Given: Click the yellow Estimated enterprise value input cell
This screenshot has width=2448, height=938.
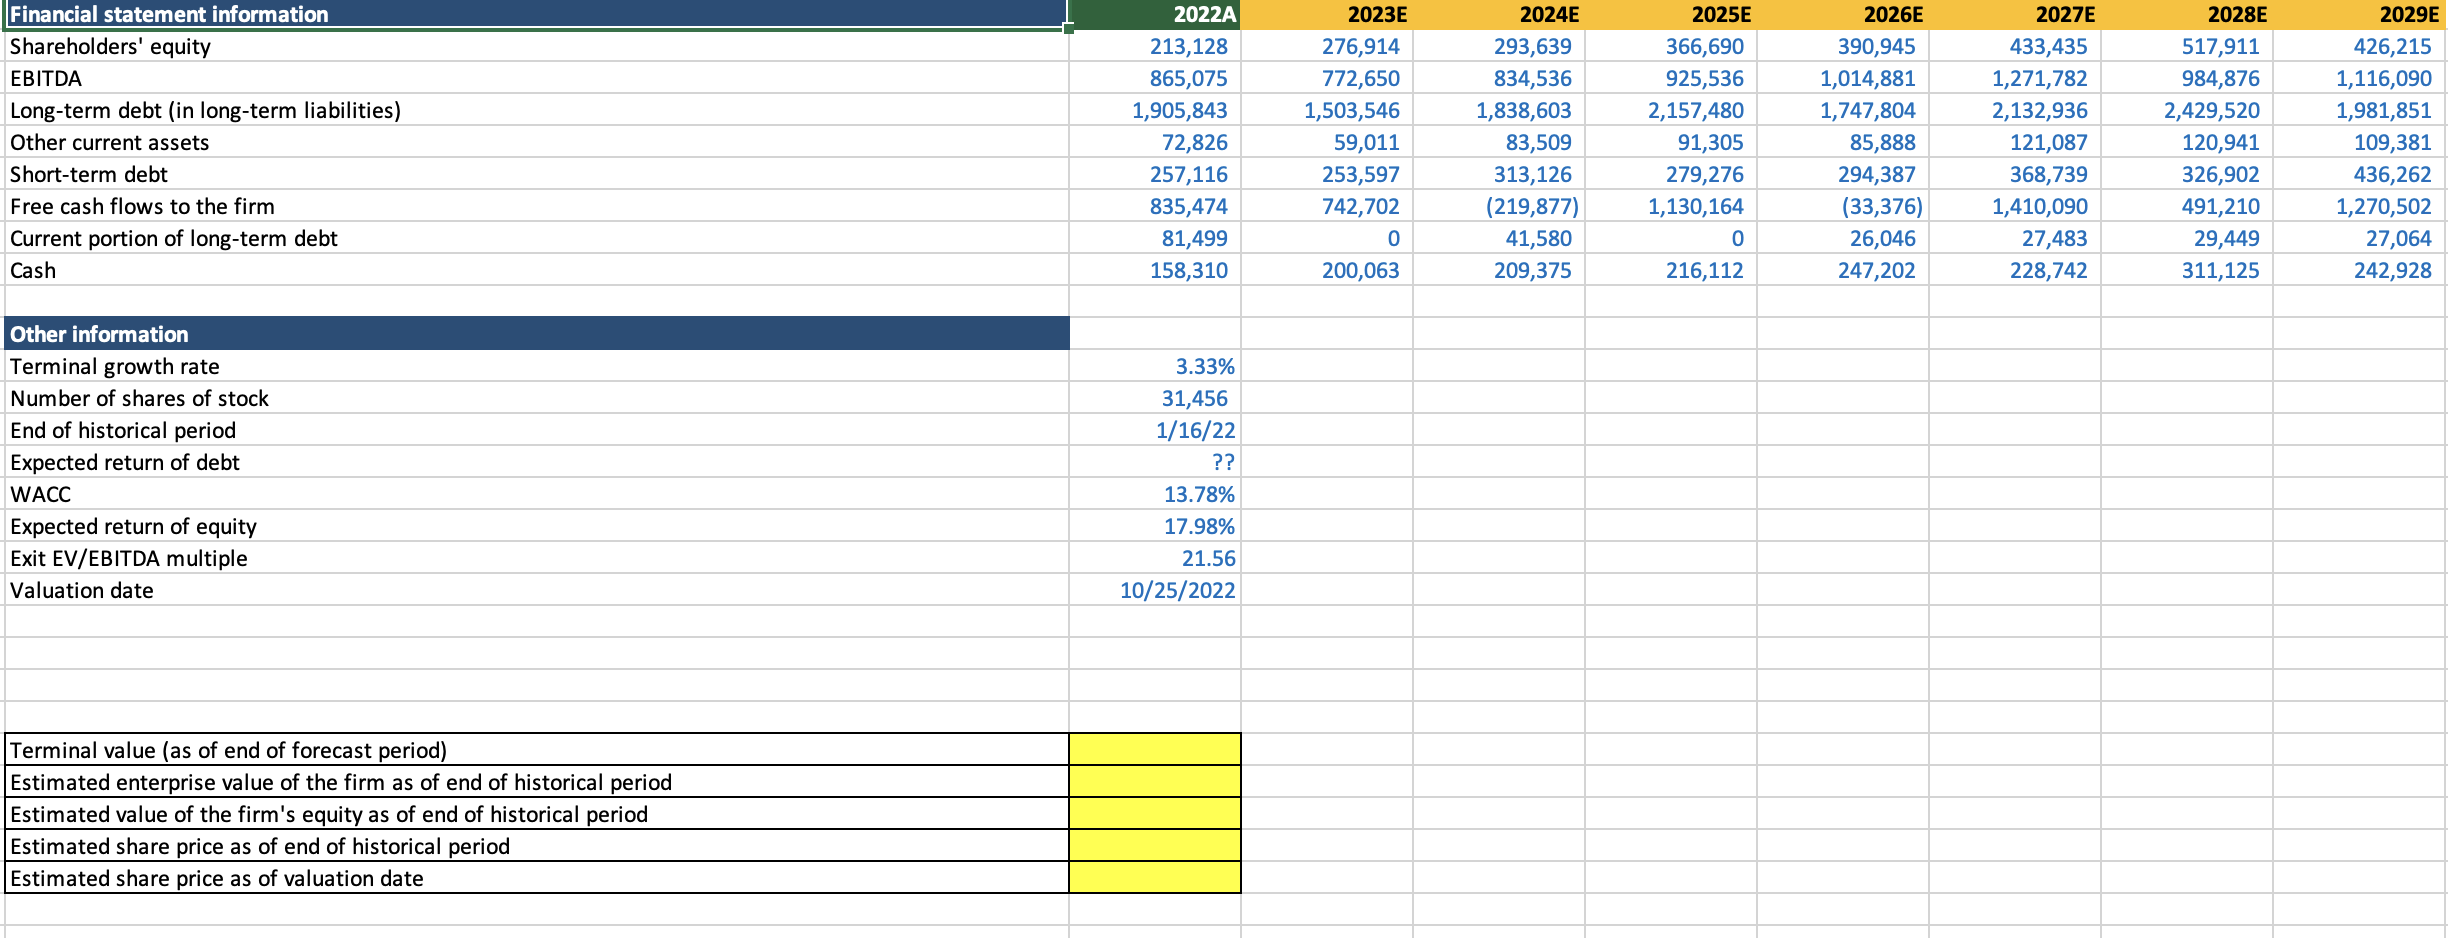Looking at the screenshot, I should coord(1155,782).
